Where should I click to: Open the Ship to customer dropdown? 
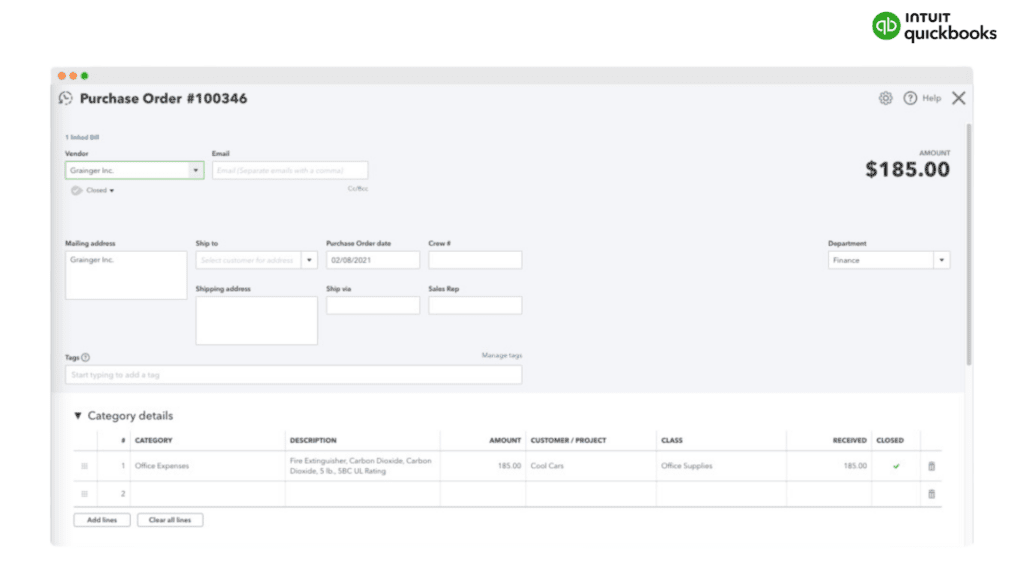pyautogui.click(x=309, y=260)
